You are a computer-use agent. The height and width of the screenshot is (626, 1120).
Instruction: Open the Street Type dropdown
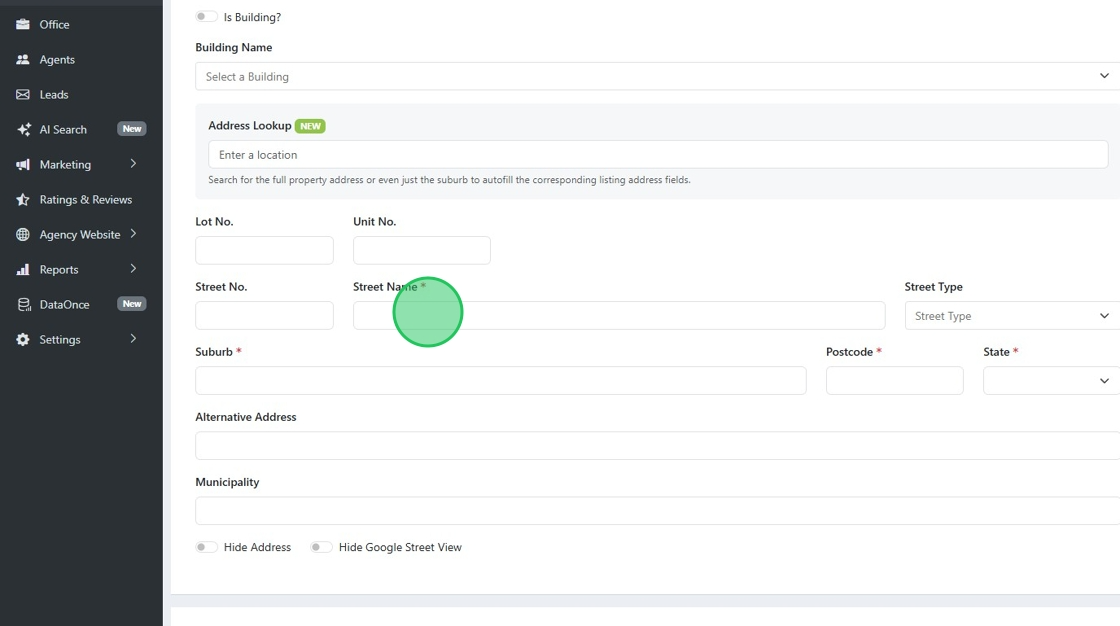[x=1011, y=316]
